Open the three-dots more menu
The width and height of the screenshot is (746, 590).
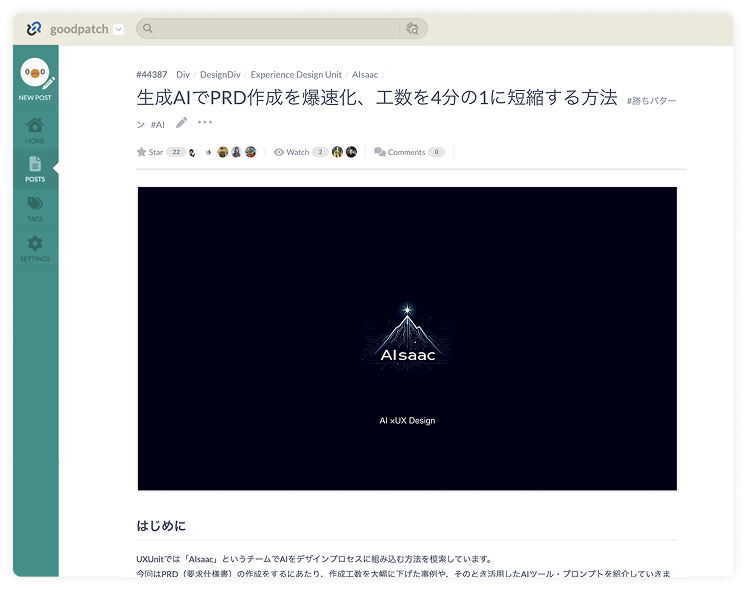pos(205,122)
